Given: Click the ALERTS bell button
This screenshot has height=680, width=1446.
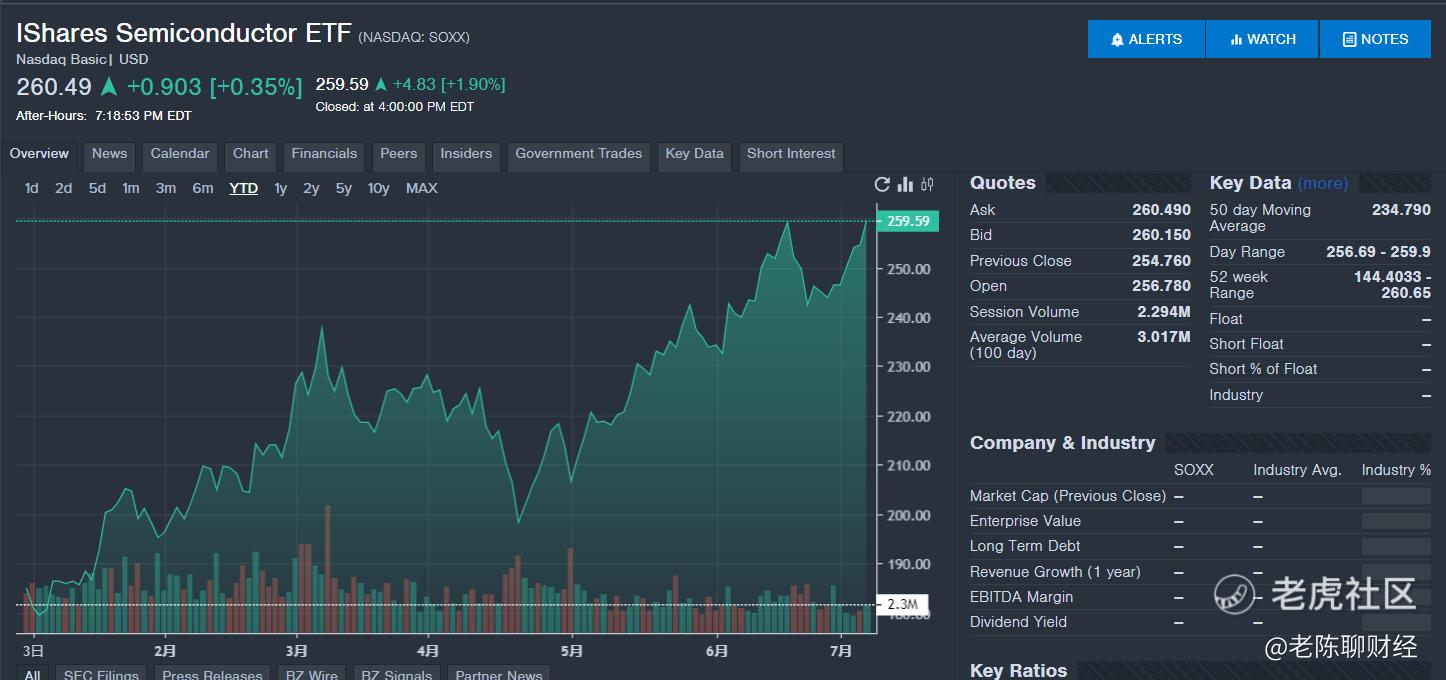Looking at the screenshot, I should click(1146, 39).
